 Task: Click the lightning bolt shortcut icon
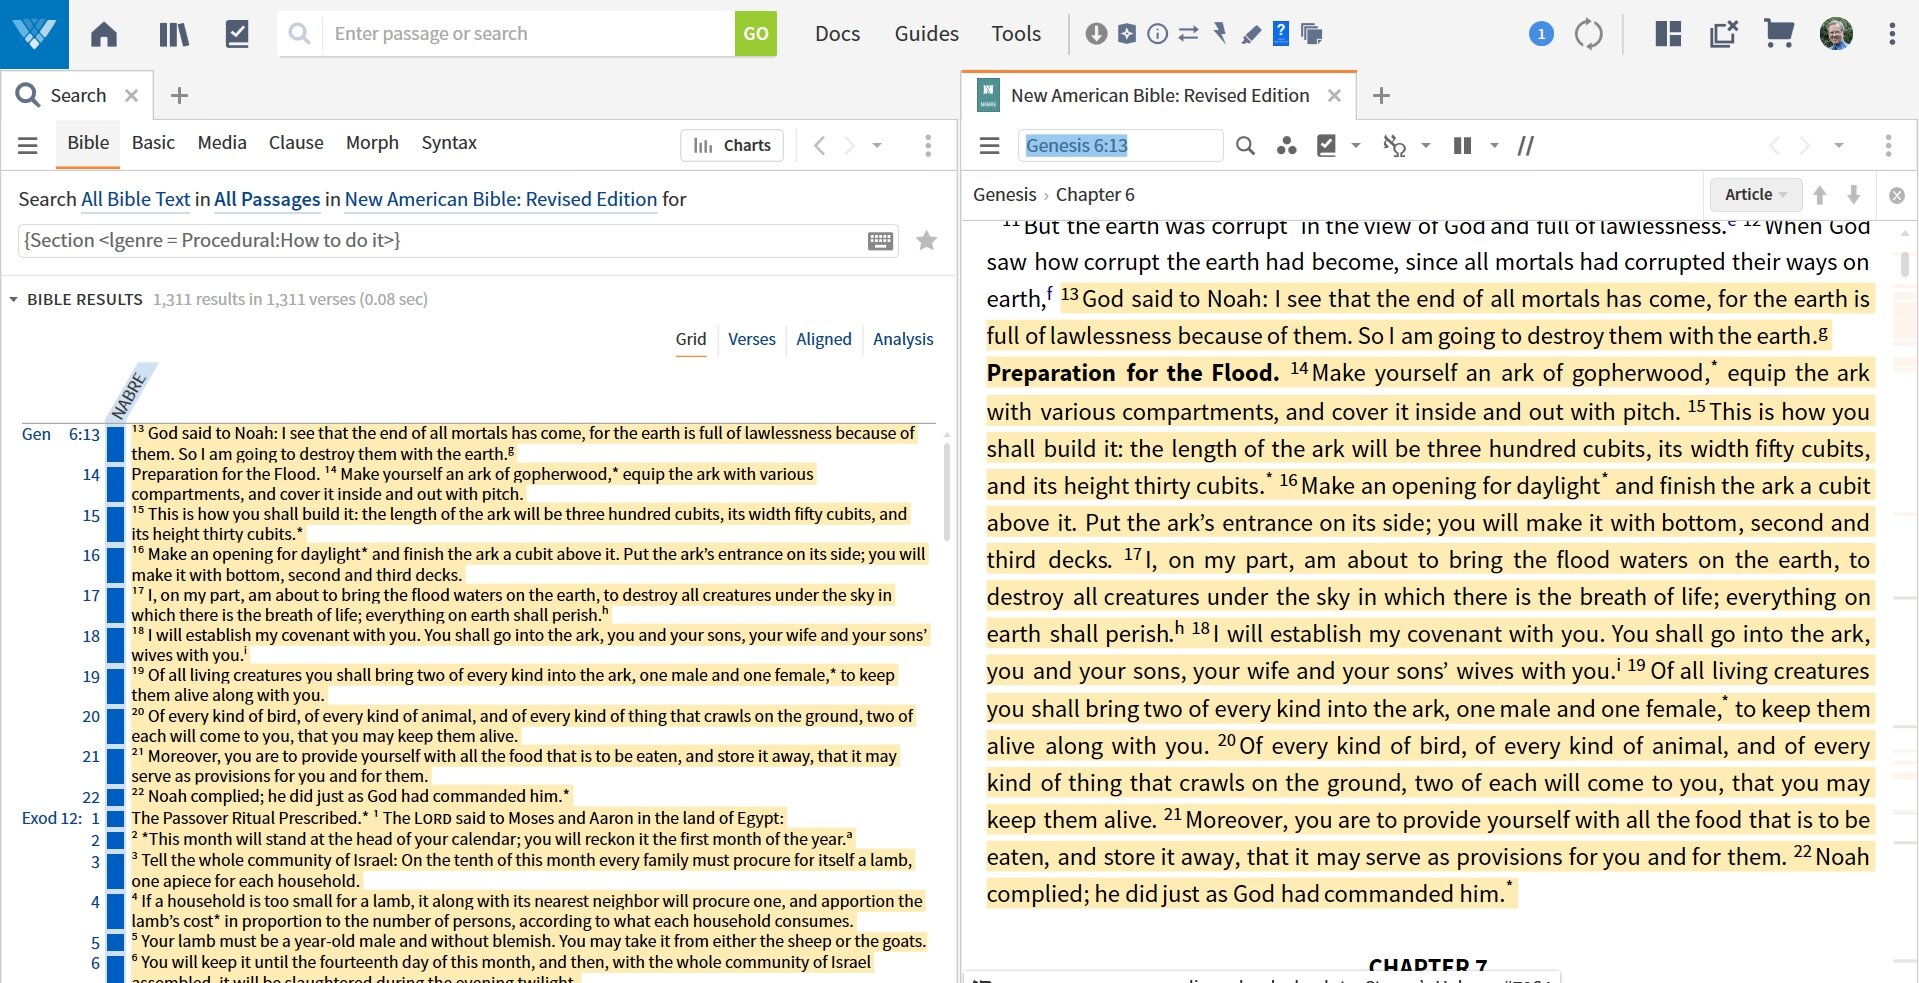coord(1219,33)
